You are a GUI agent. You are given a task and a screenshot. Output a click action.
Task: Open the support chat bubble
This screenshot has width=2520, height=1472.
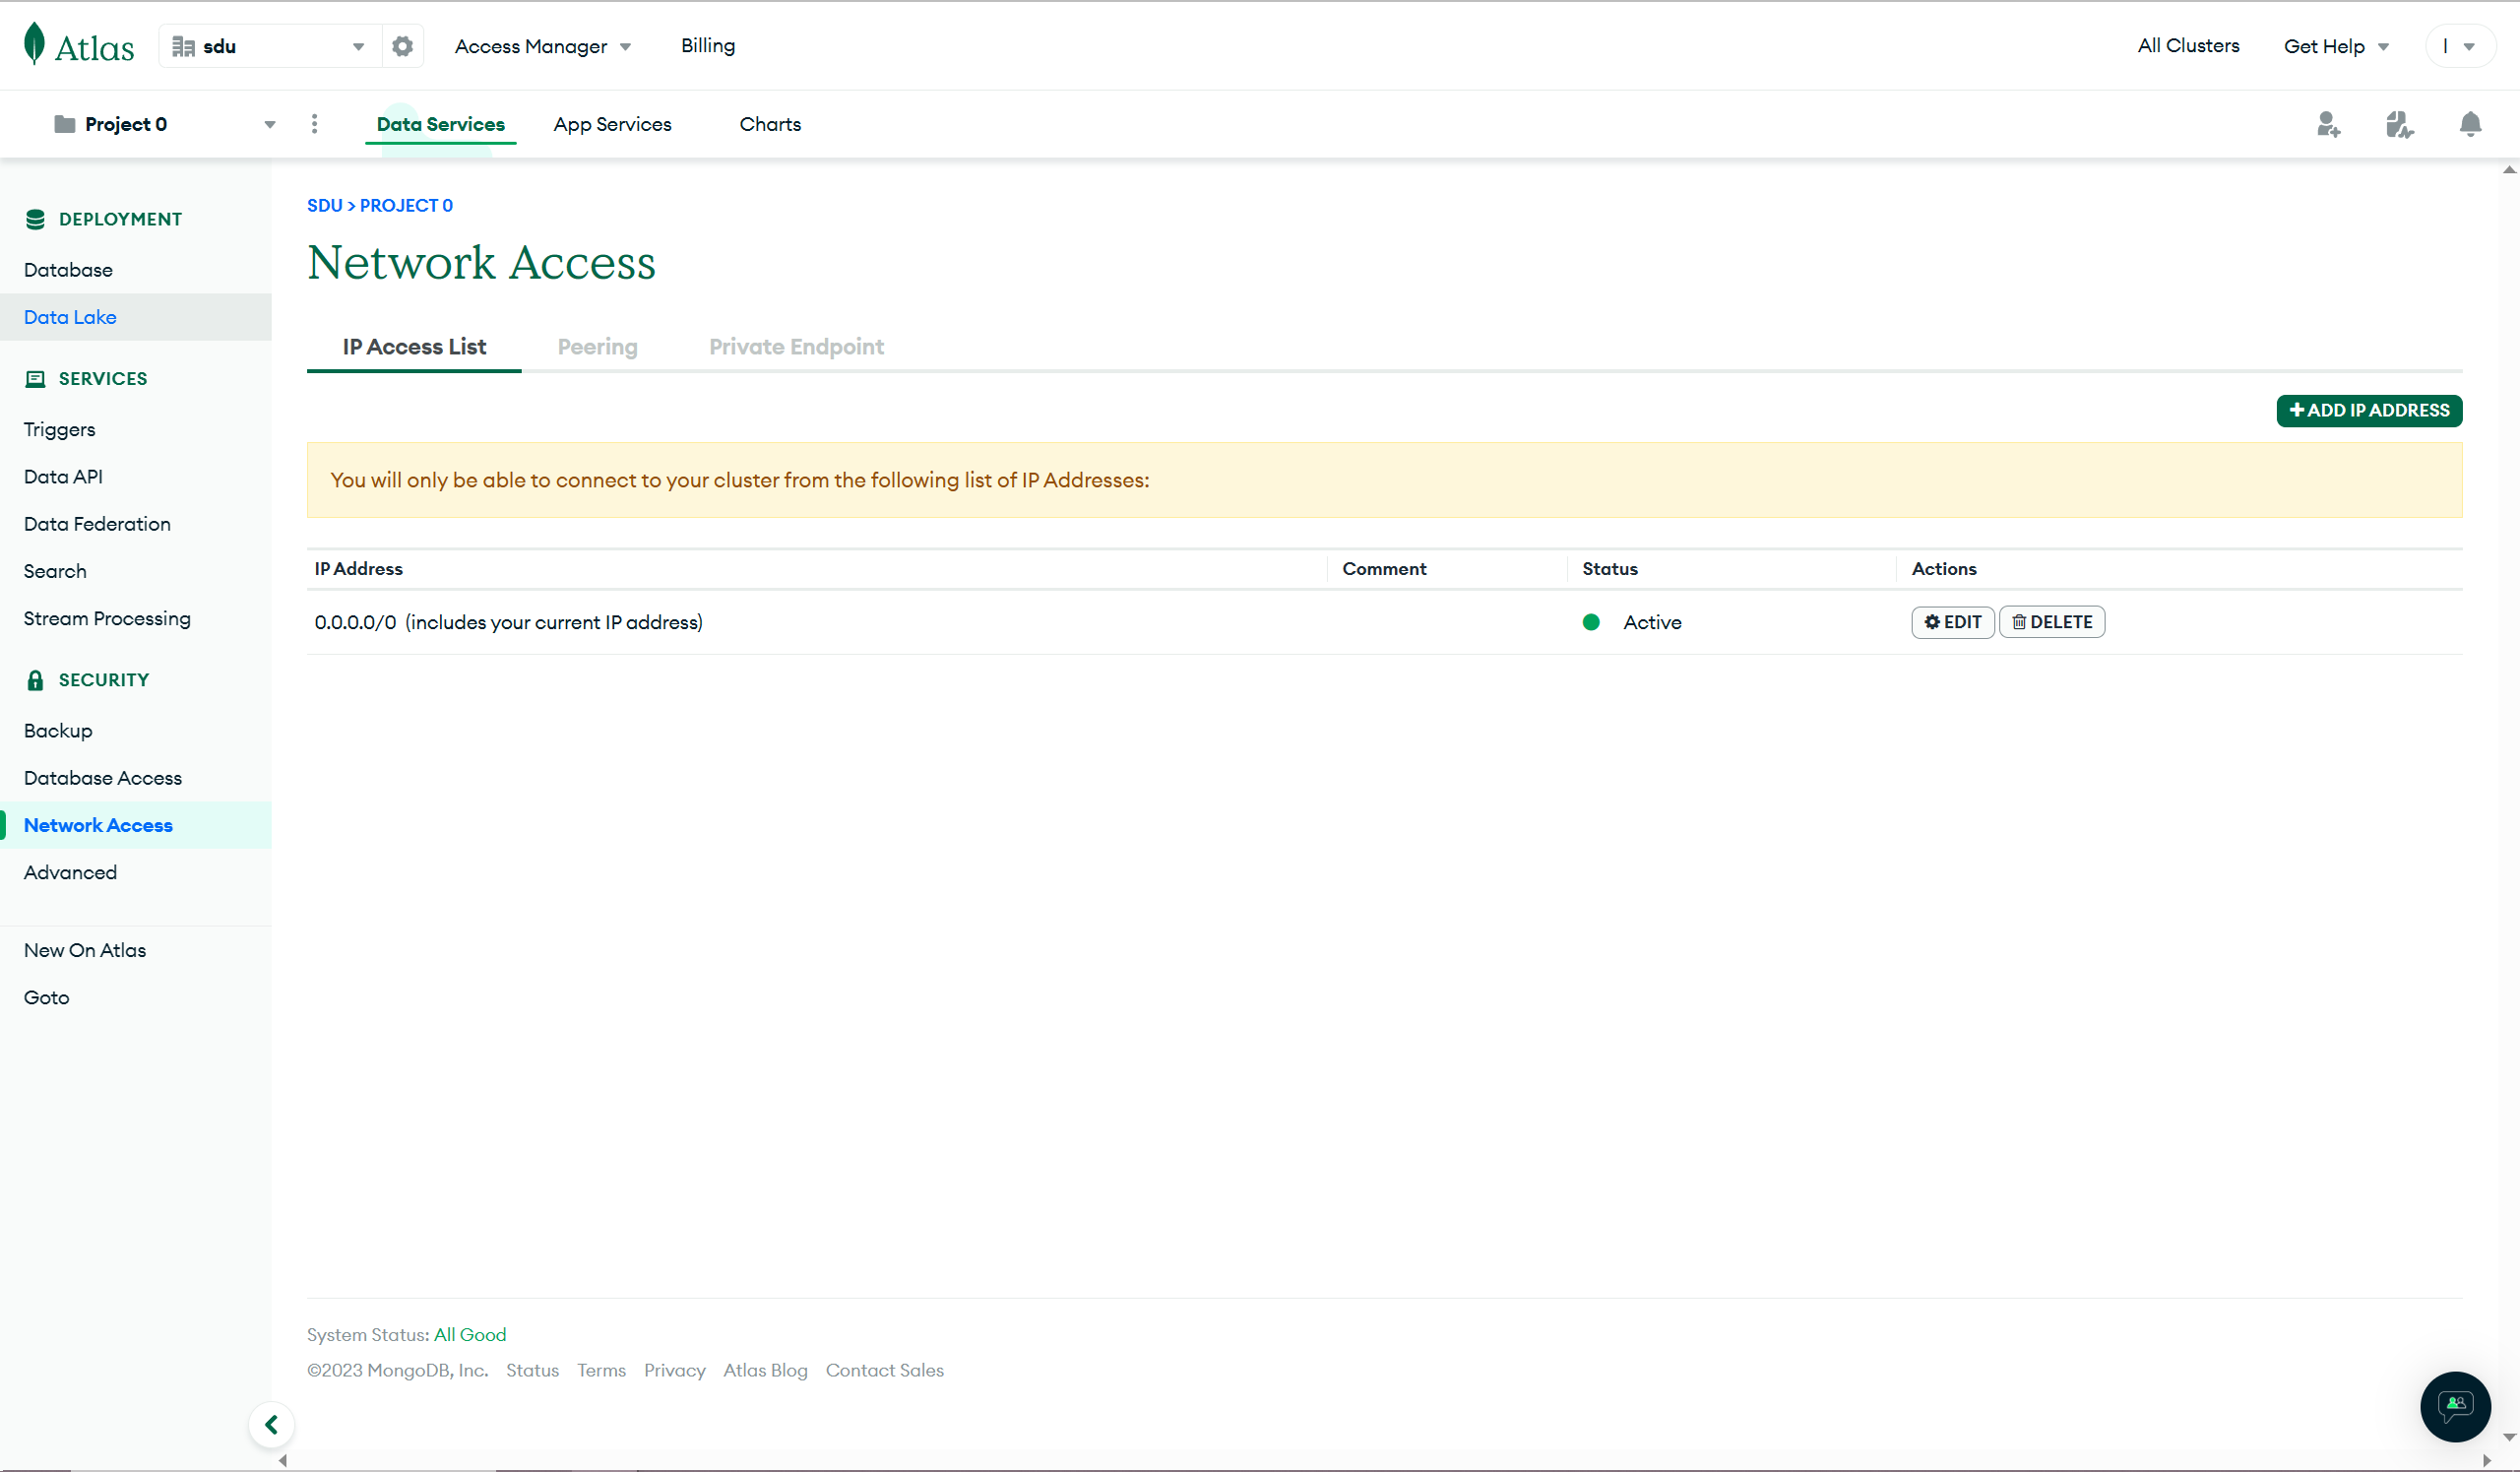(x=2455, y=1407)
